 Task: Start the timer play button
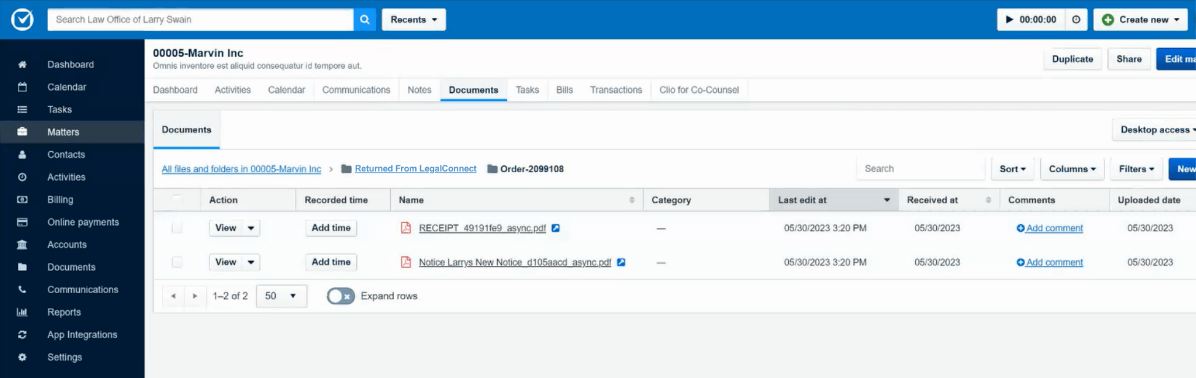[x=1010, y=20]
